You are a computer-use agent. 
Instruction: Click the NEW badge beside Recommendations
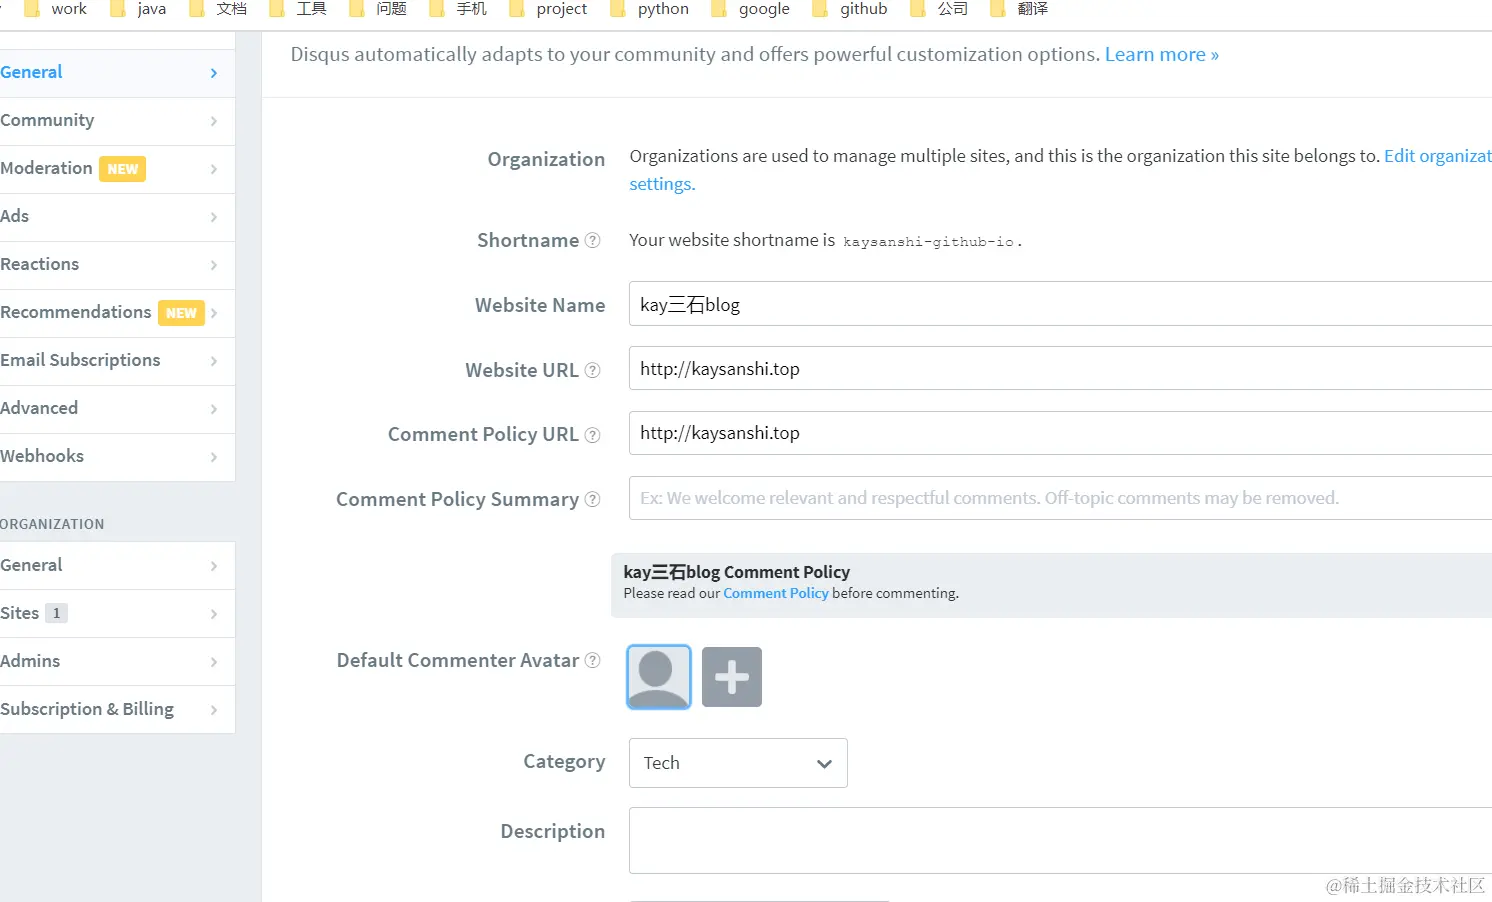[181, 313]
